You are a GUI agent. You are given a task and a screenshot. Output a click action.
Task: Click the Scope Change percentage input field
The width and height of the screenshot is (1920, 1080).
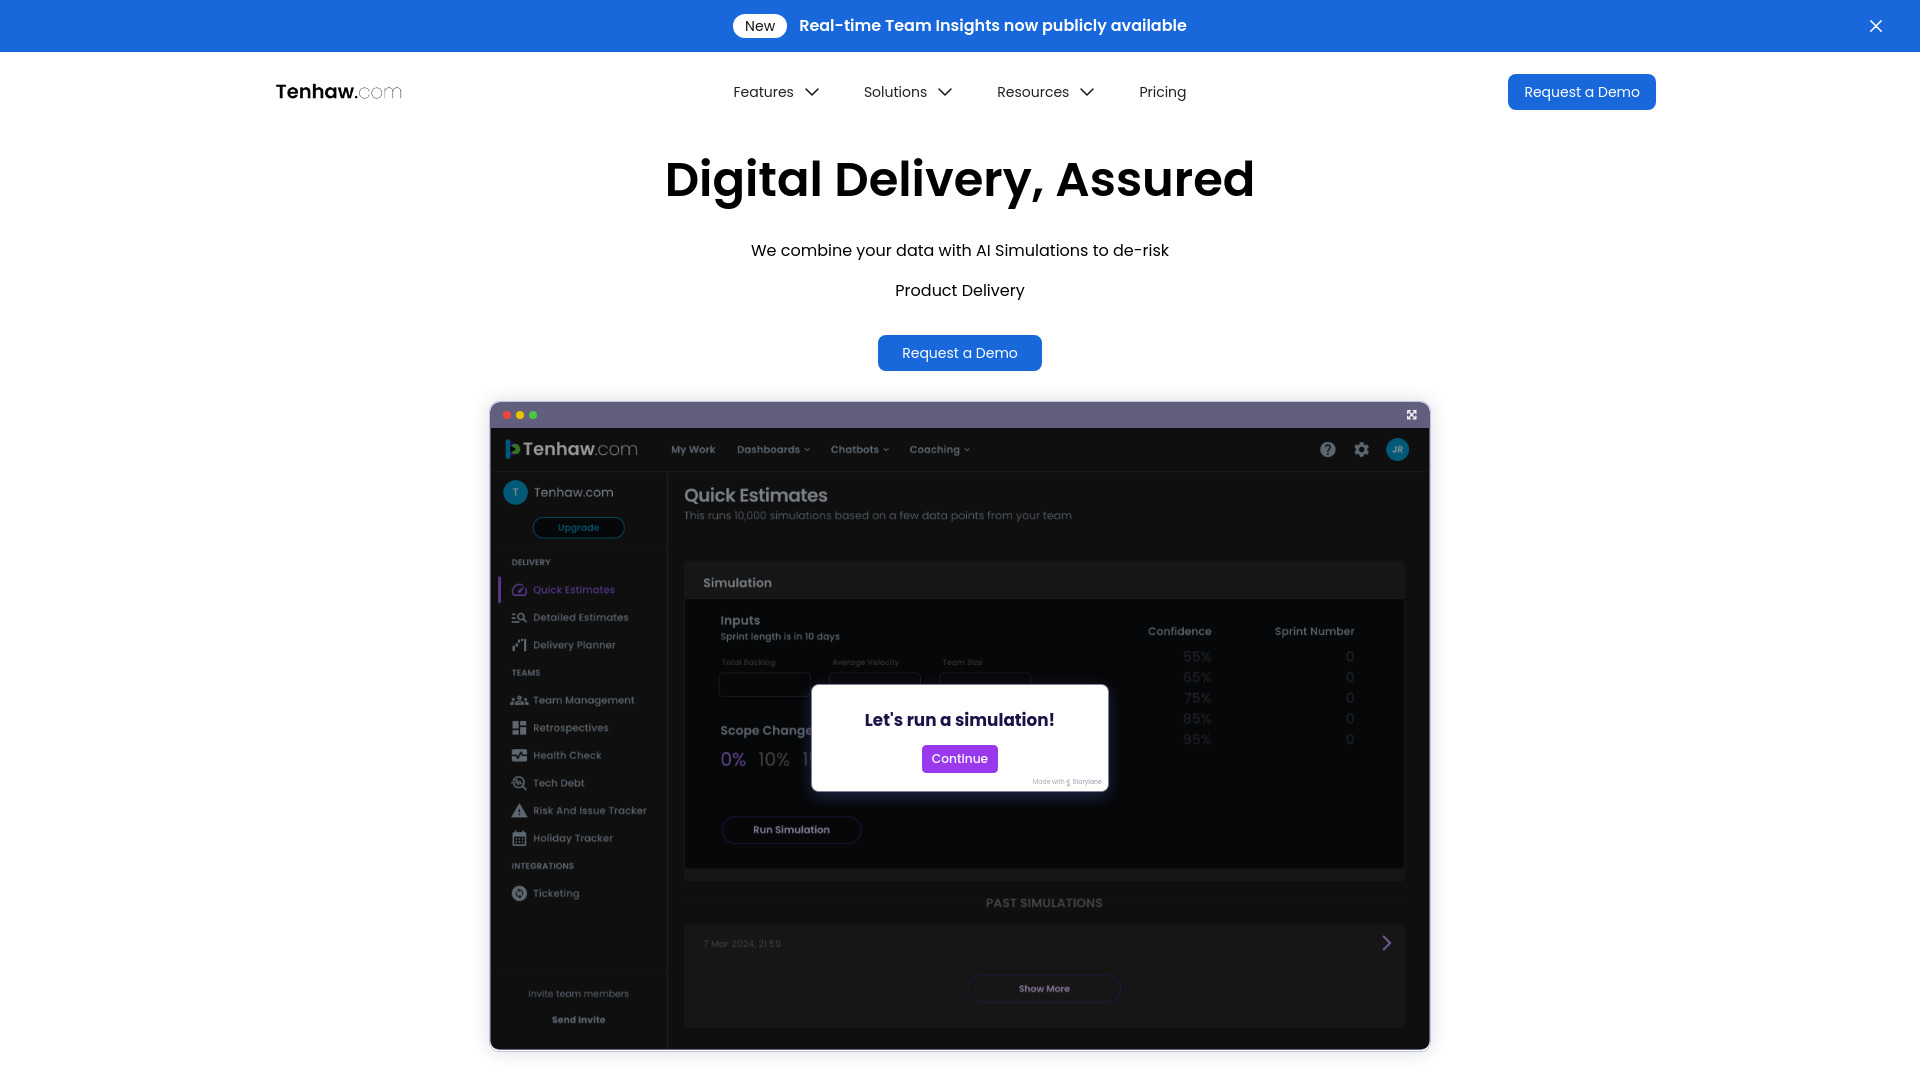(732, 758)
